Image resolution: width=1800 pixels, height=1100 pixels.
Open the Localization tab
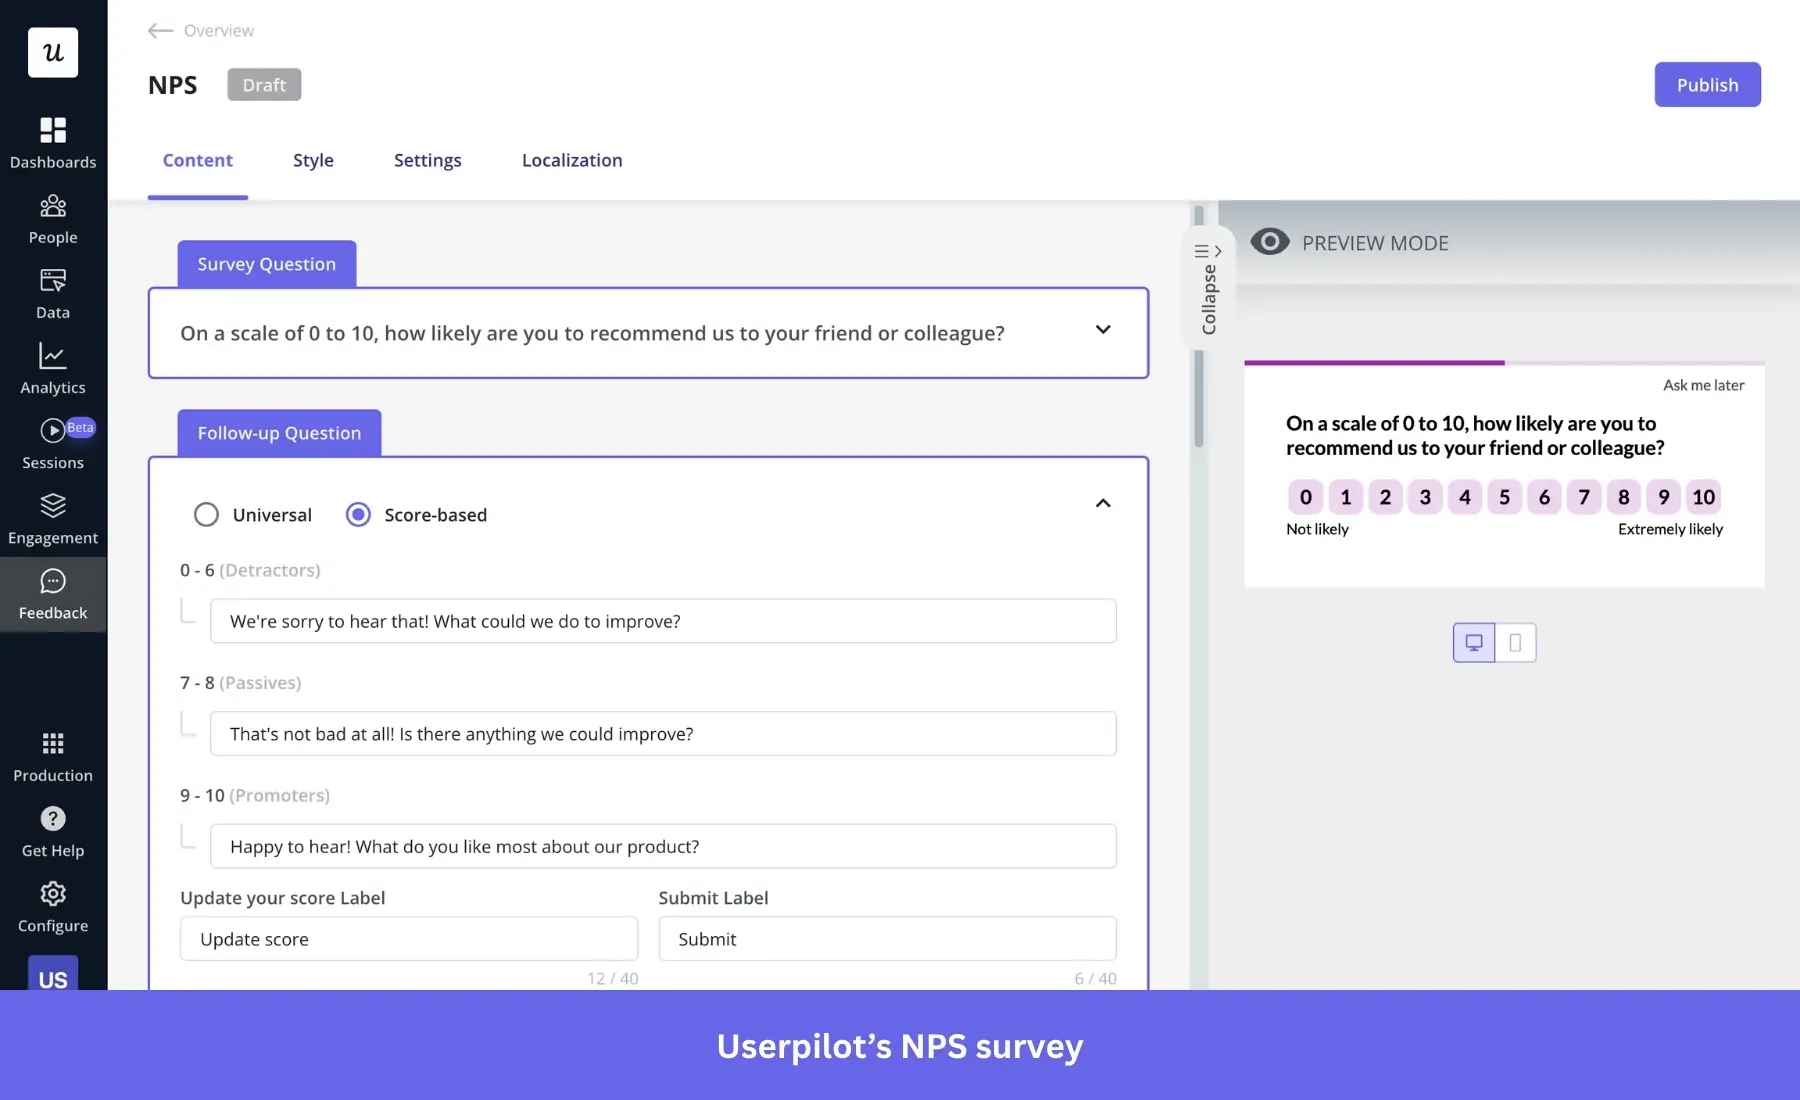(571, 160)
